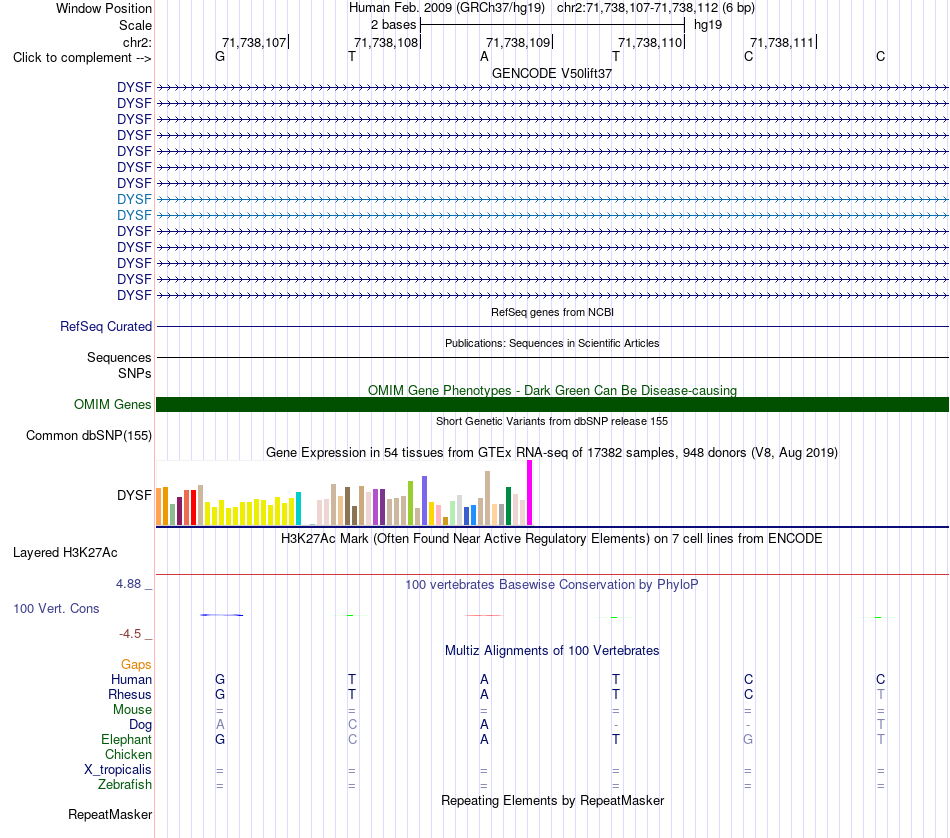Click the Layered H3K27Ac track label
This screenshot has height=838, width=950.
point(65,553)
